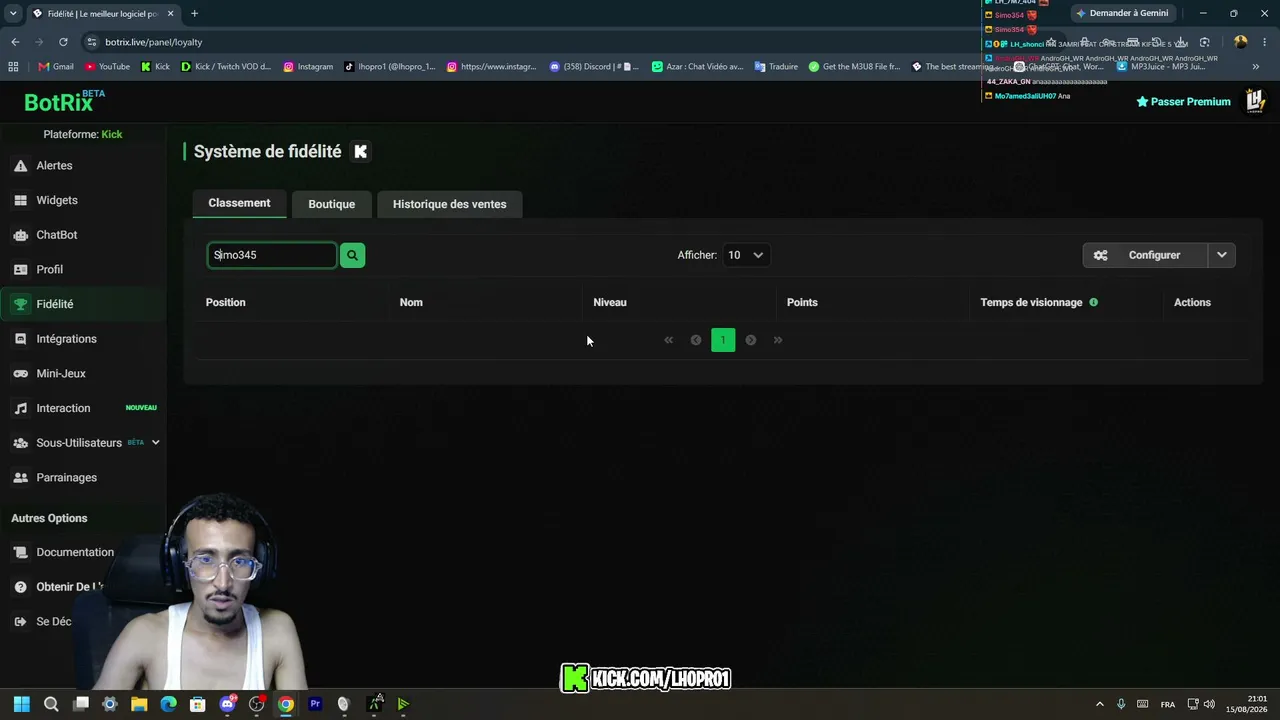Open Intégrations in the sidebar
Screen dimensions: 1280x720
pyautogui.click(x=66, y=339)
